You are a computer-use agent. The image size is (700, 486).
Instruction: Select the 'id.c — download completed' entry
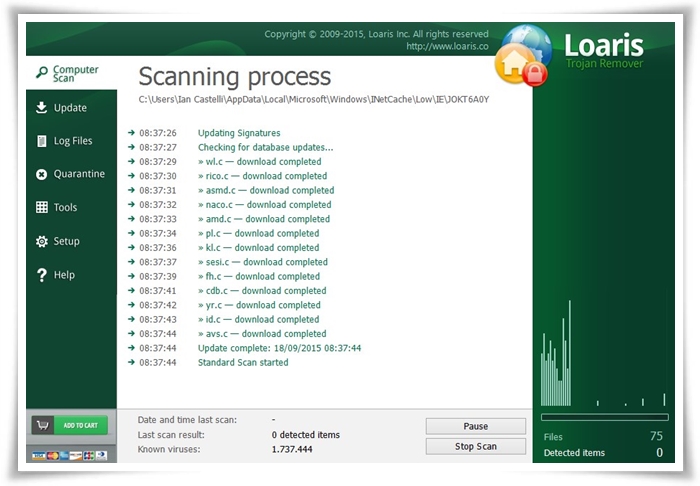[258, 319]
